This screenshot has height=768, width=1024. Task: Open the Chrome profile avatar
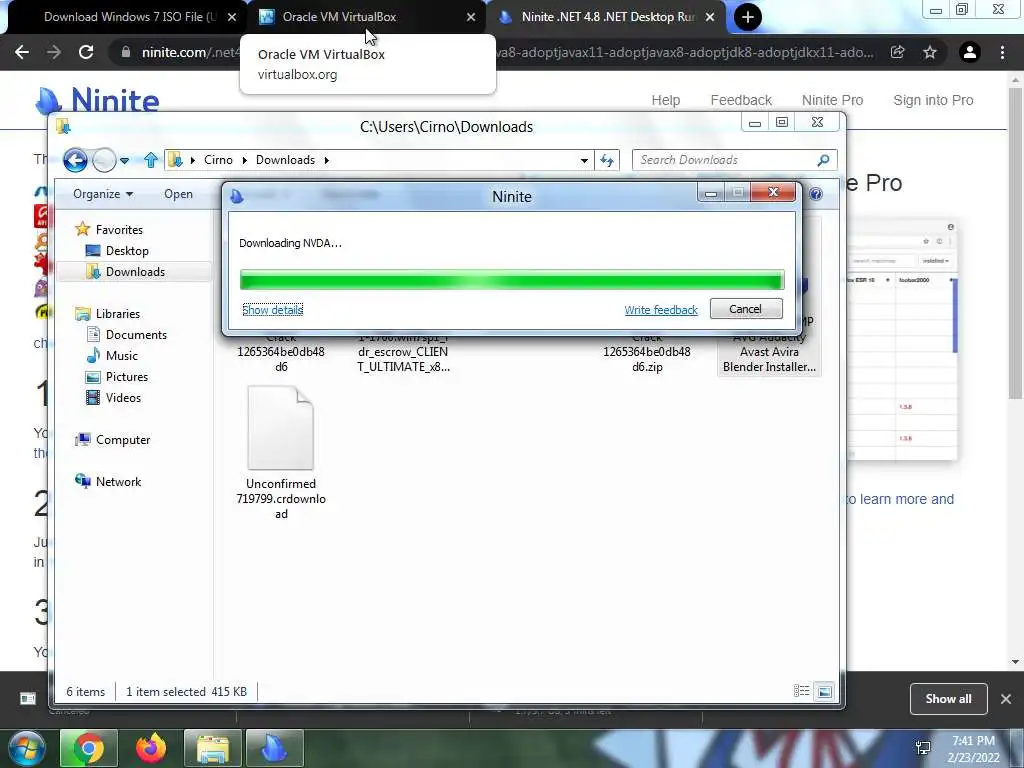pos(970,52)
